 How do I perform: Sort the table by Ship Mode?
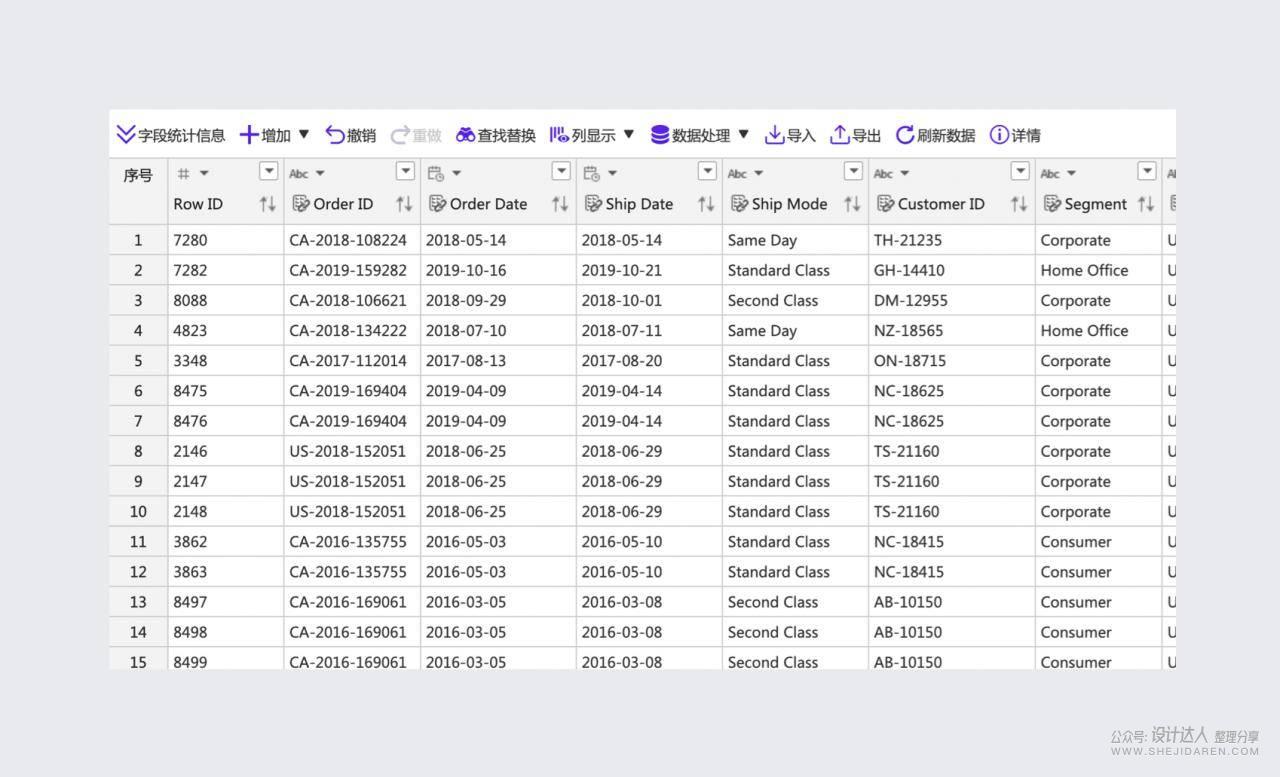coord(852,204)
